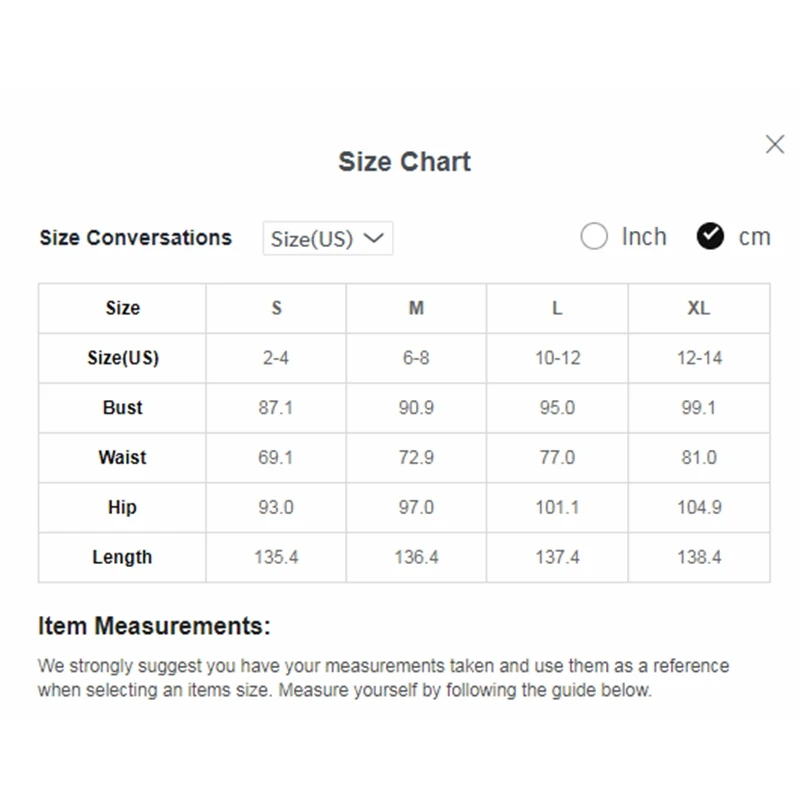The width and height of the screenshot is (800, 800).
Task: Click the 2-4 US size cell
Action: coord(276,358)
